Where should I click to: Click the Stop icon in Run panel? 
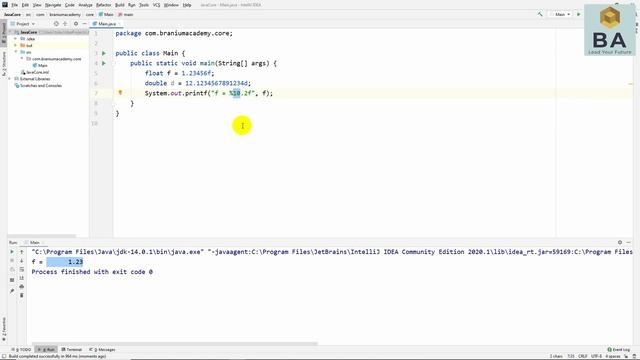point(12,260)
